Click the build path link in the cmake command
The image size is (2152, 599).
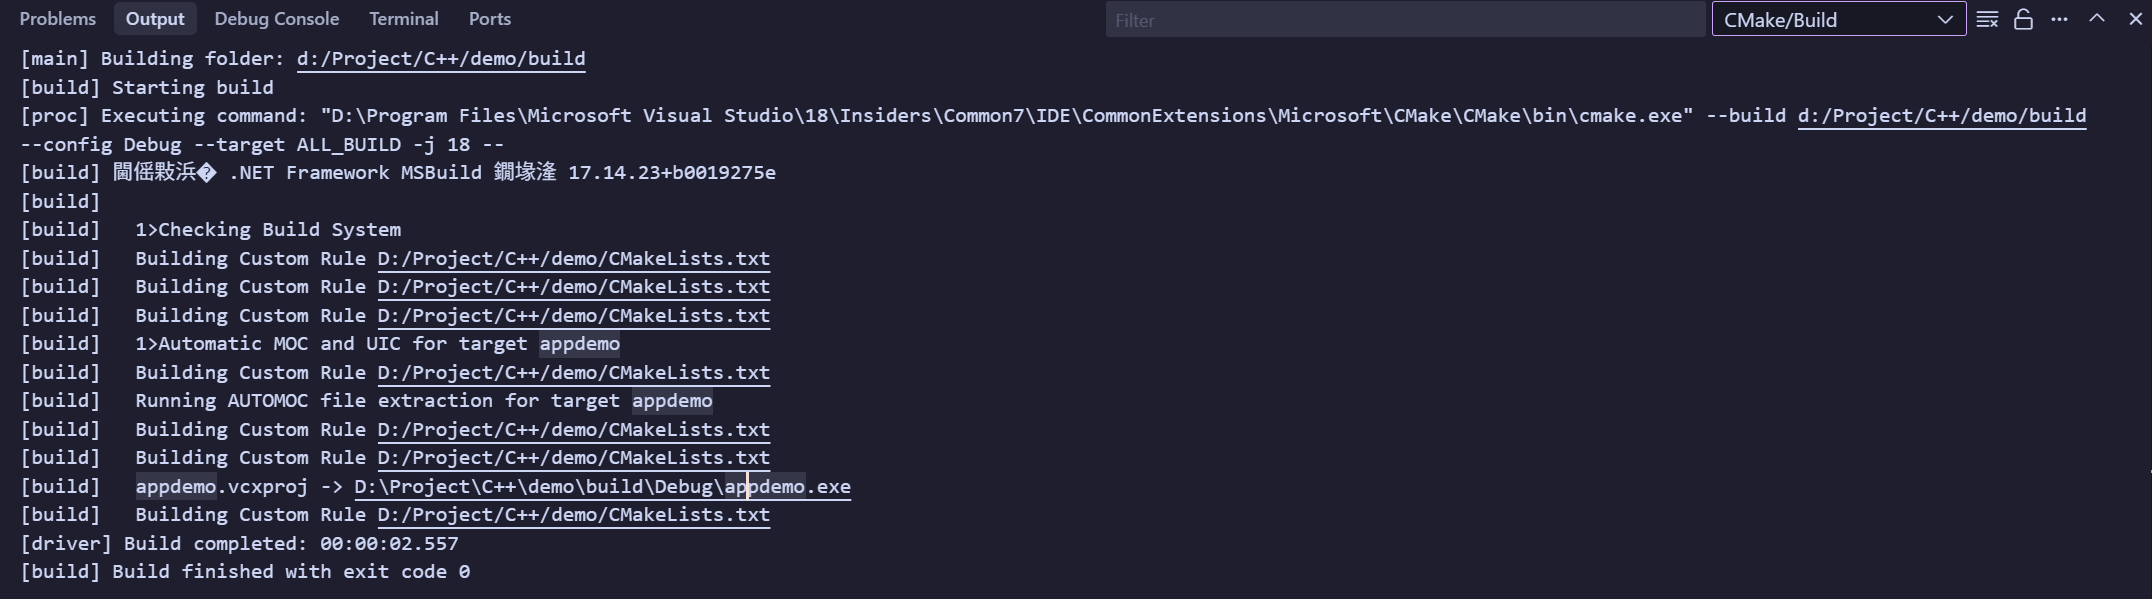click(x=1940, y=115)
